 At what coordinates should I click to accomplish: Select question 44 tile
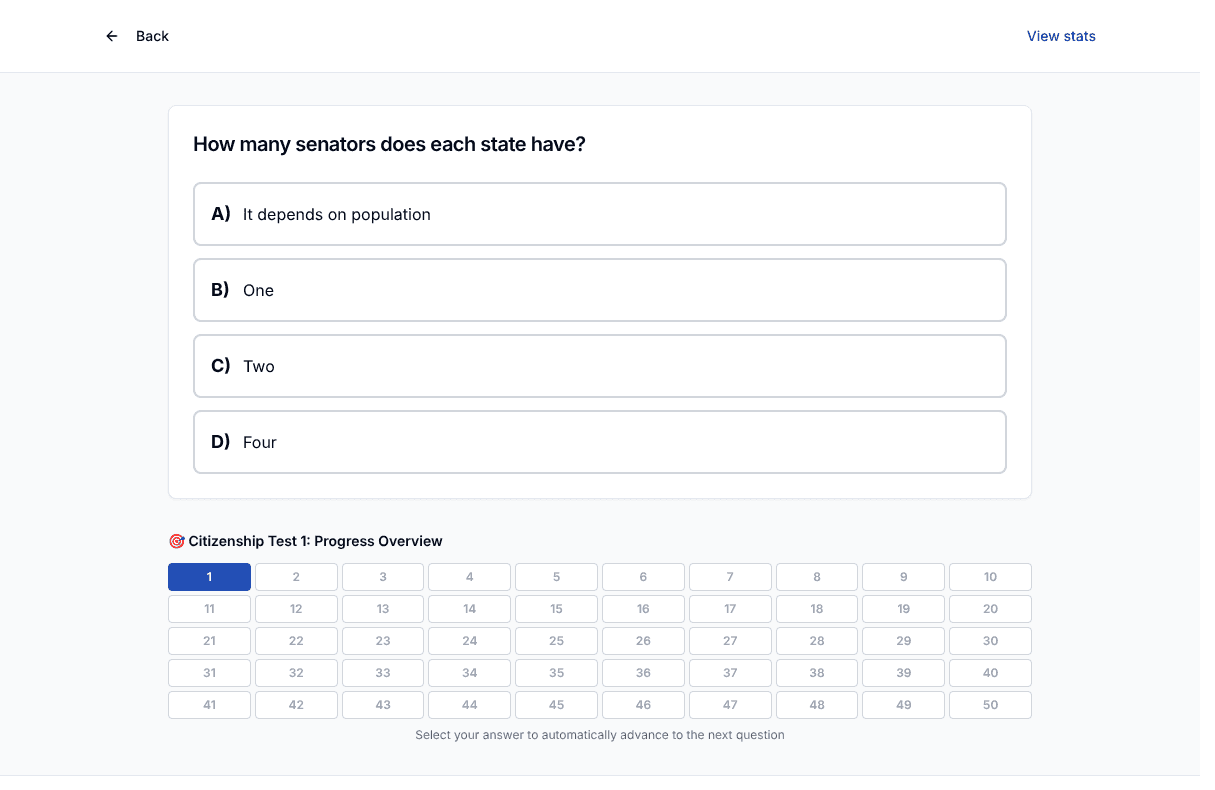pyautogui.click(x=470, y=705)
